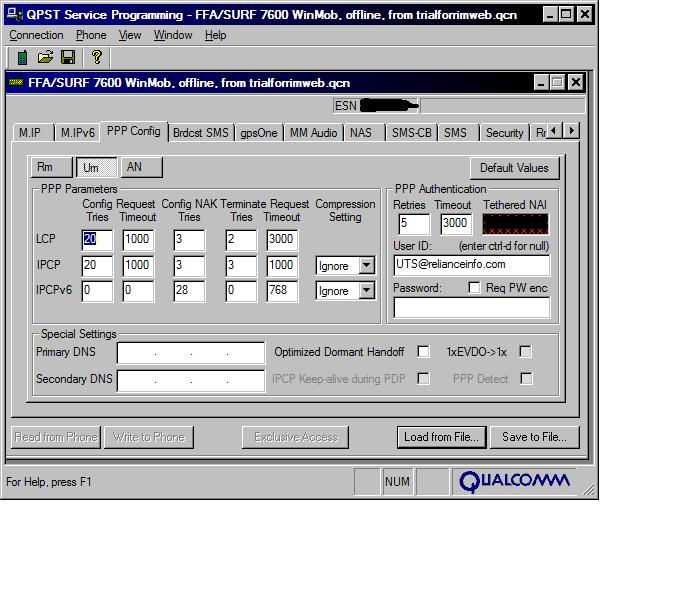Viewport: 699px width, 596px height.
Task: Toggle the 1xEVDO->1x checkbox
Action: point(526,352)
